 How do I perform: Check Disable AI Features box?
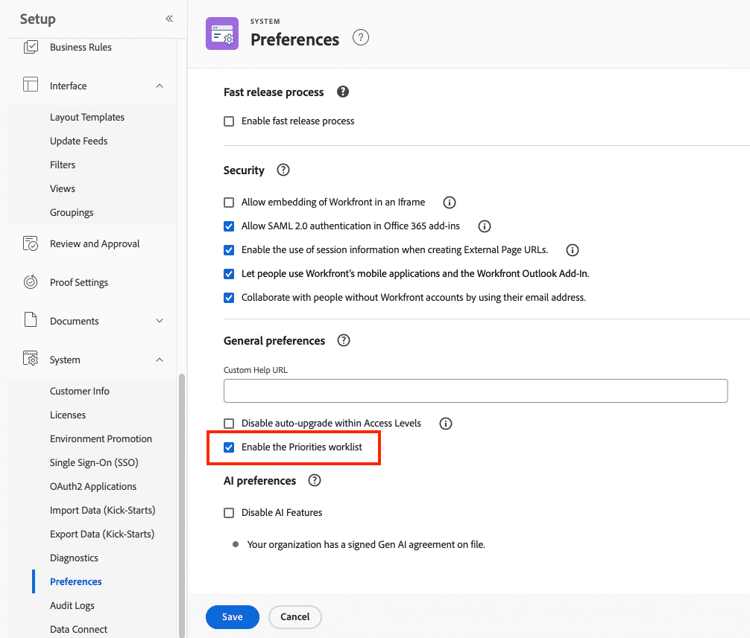229,513
